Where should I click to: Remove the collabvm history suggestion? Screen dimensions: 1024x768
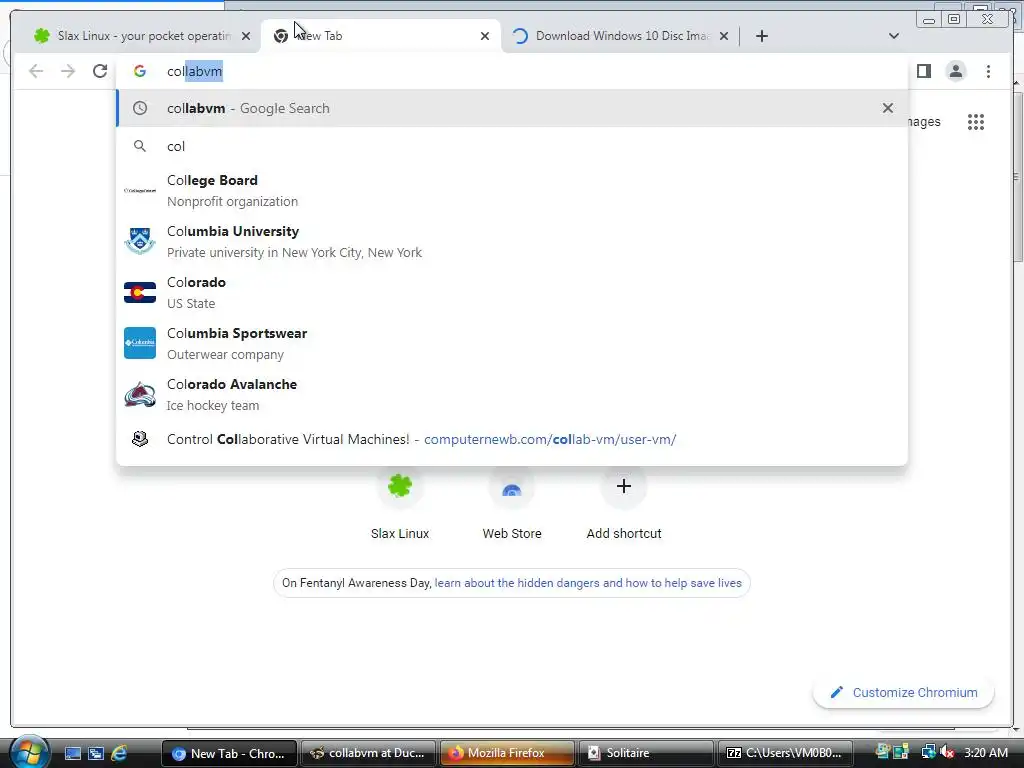888,108
